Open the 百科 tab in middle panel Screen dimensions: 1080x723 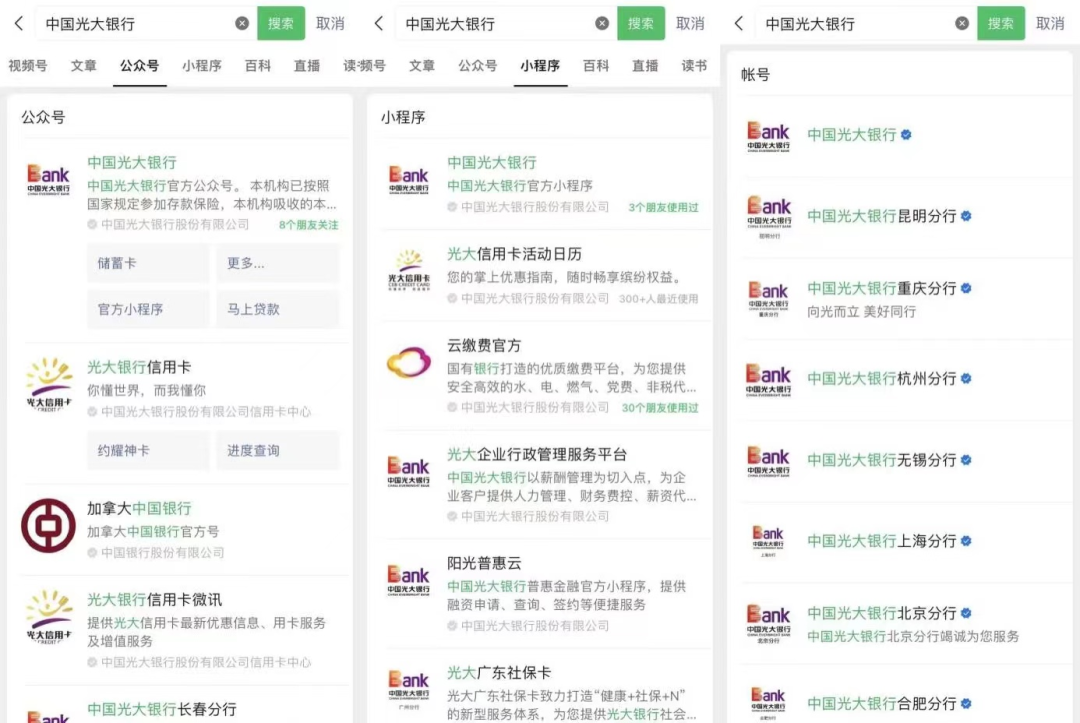pyautogui.click(x=596, y=65)
